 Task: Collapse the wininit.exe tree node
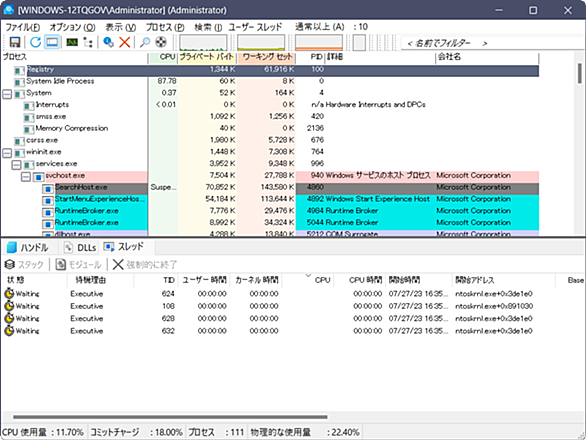coord(7,153)
